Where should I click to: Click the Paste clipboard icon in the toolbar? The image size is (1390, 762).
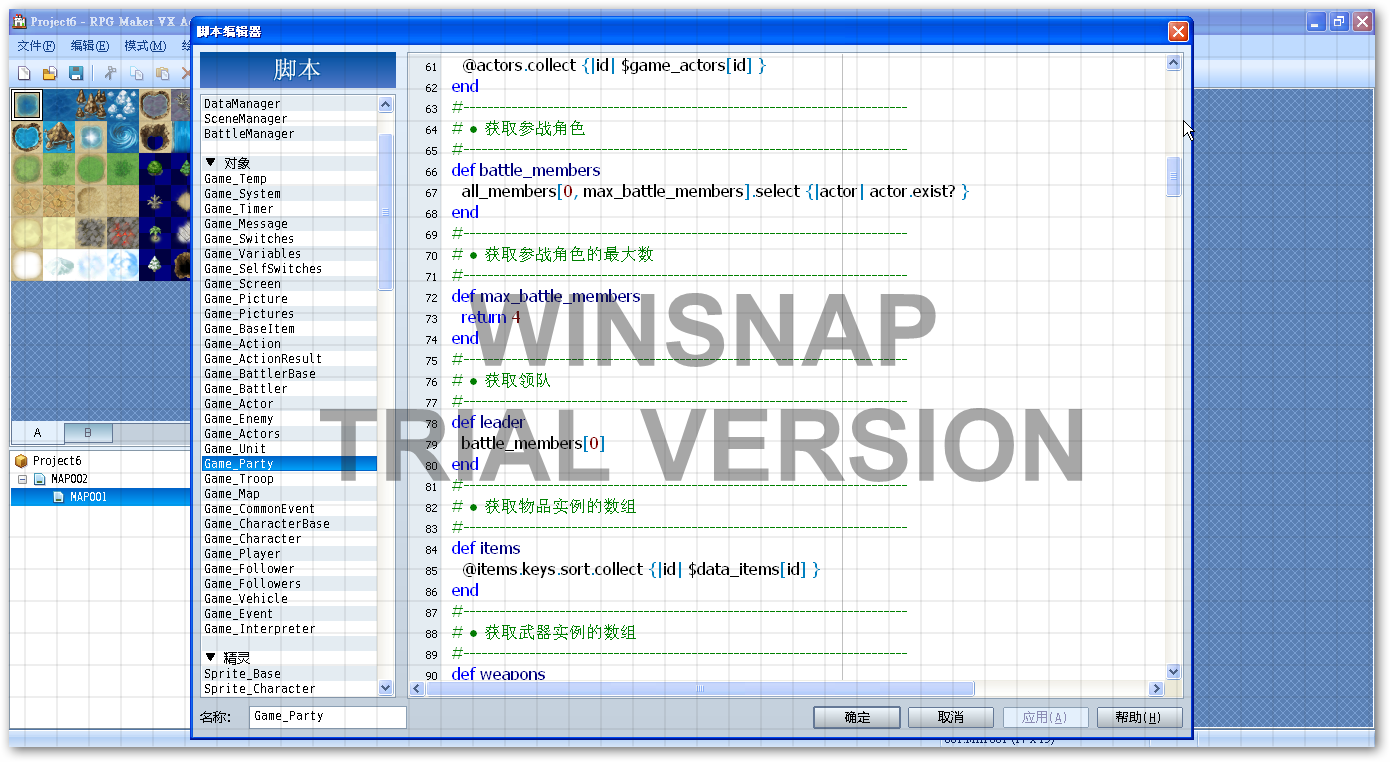(x=161, y=74)
